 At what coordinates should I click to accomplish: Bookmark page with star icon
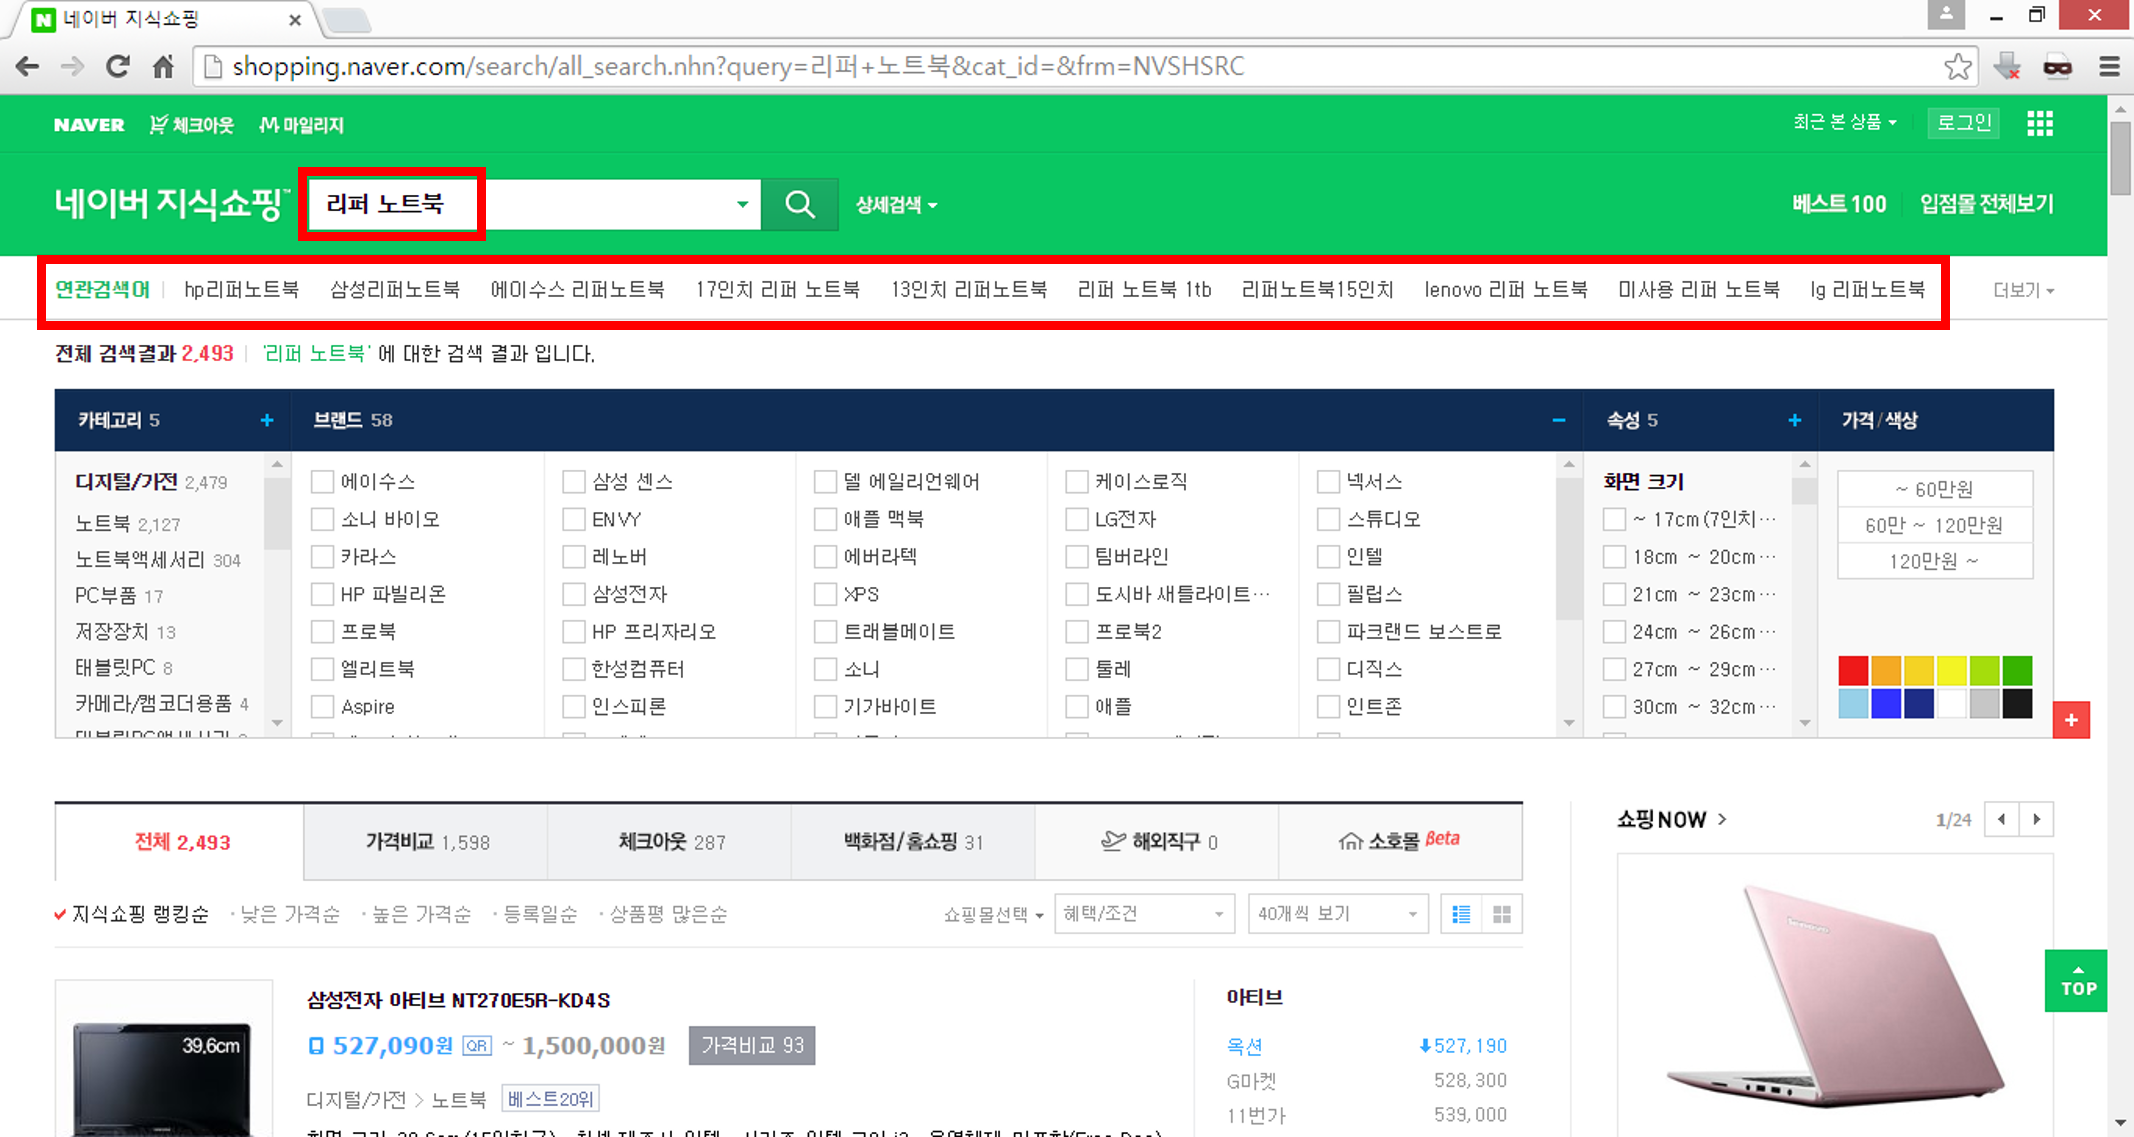(x=1958, y=67)
